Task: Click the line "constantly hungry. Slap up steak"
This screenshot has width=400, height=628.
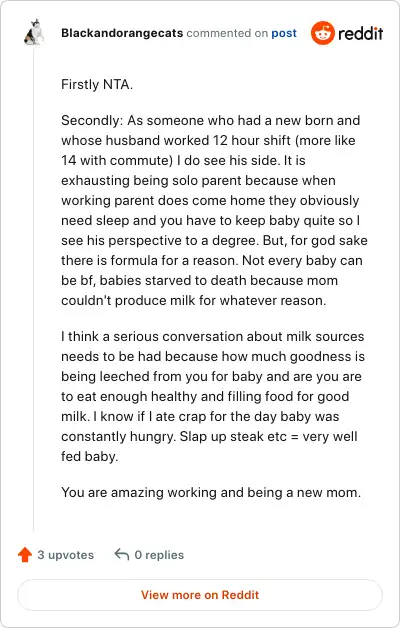Action: pos(209,437)
